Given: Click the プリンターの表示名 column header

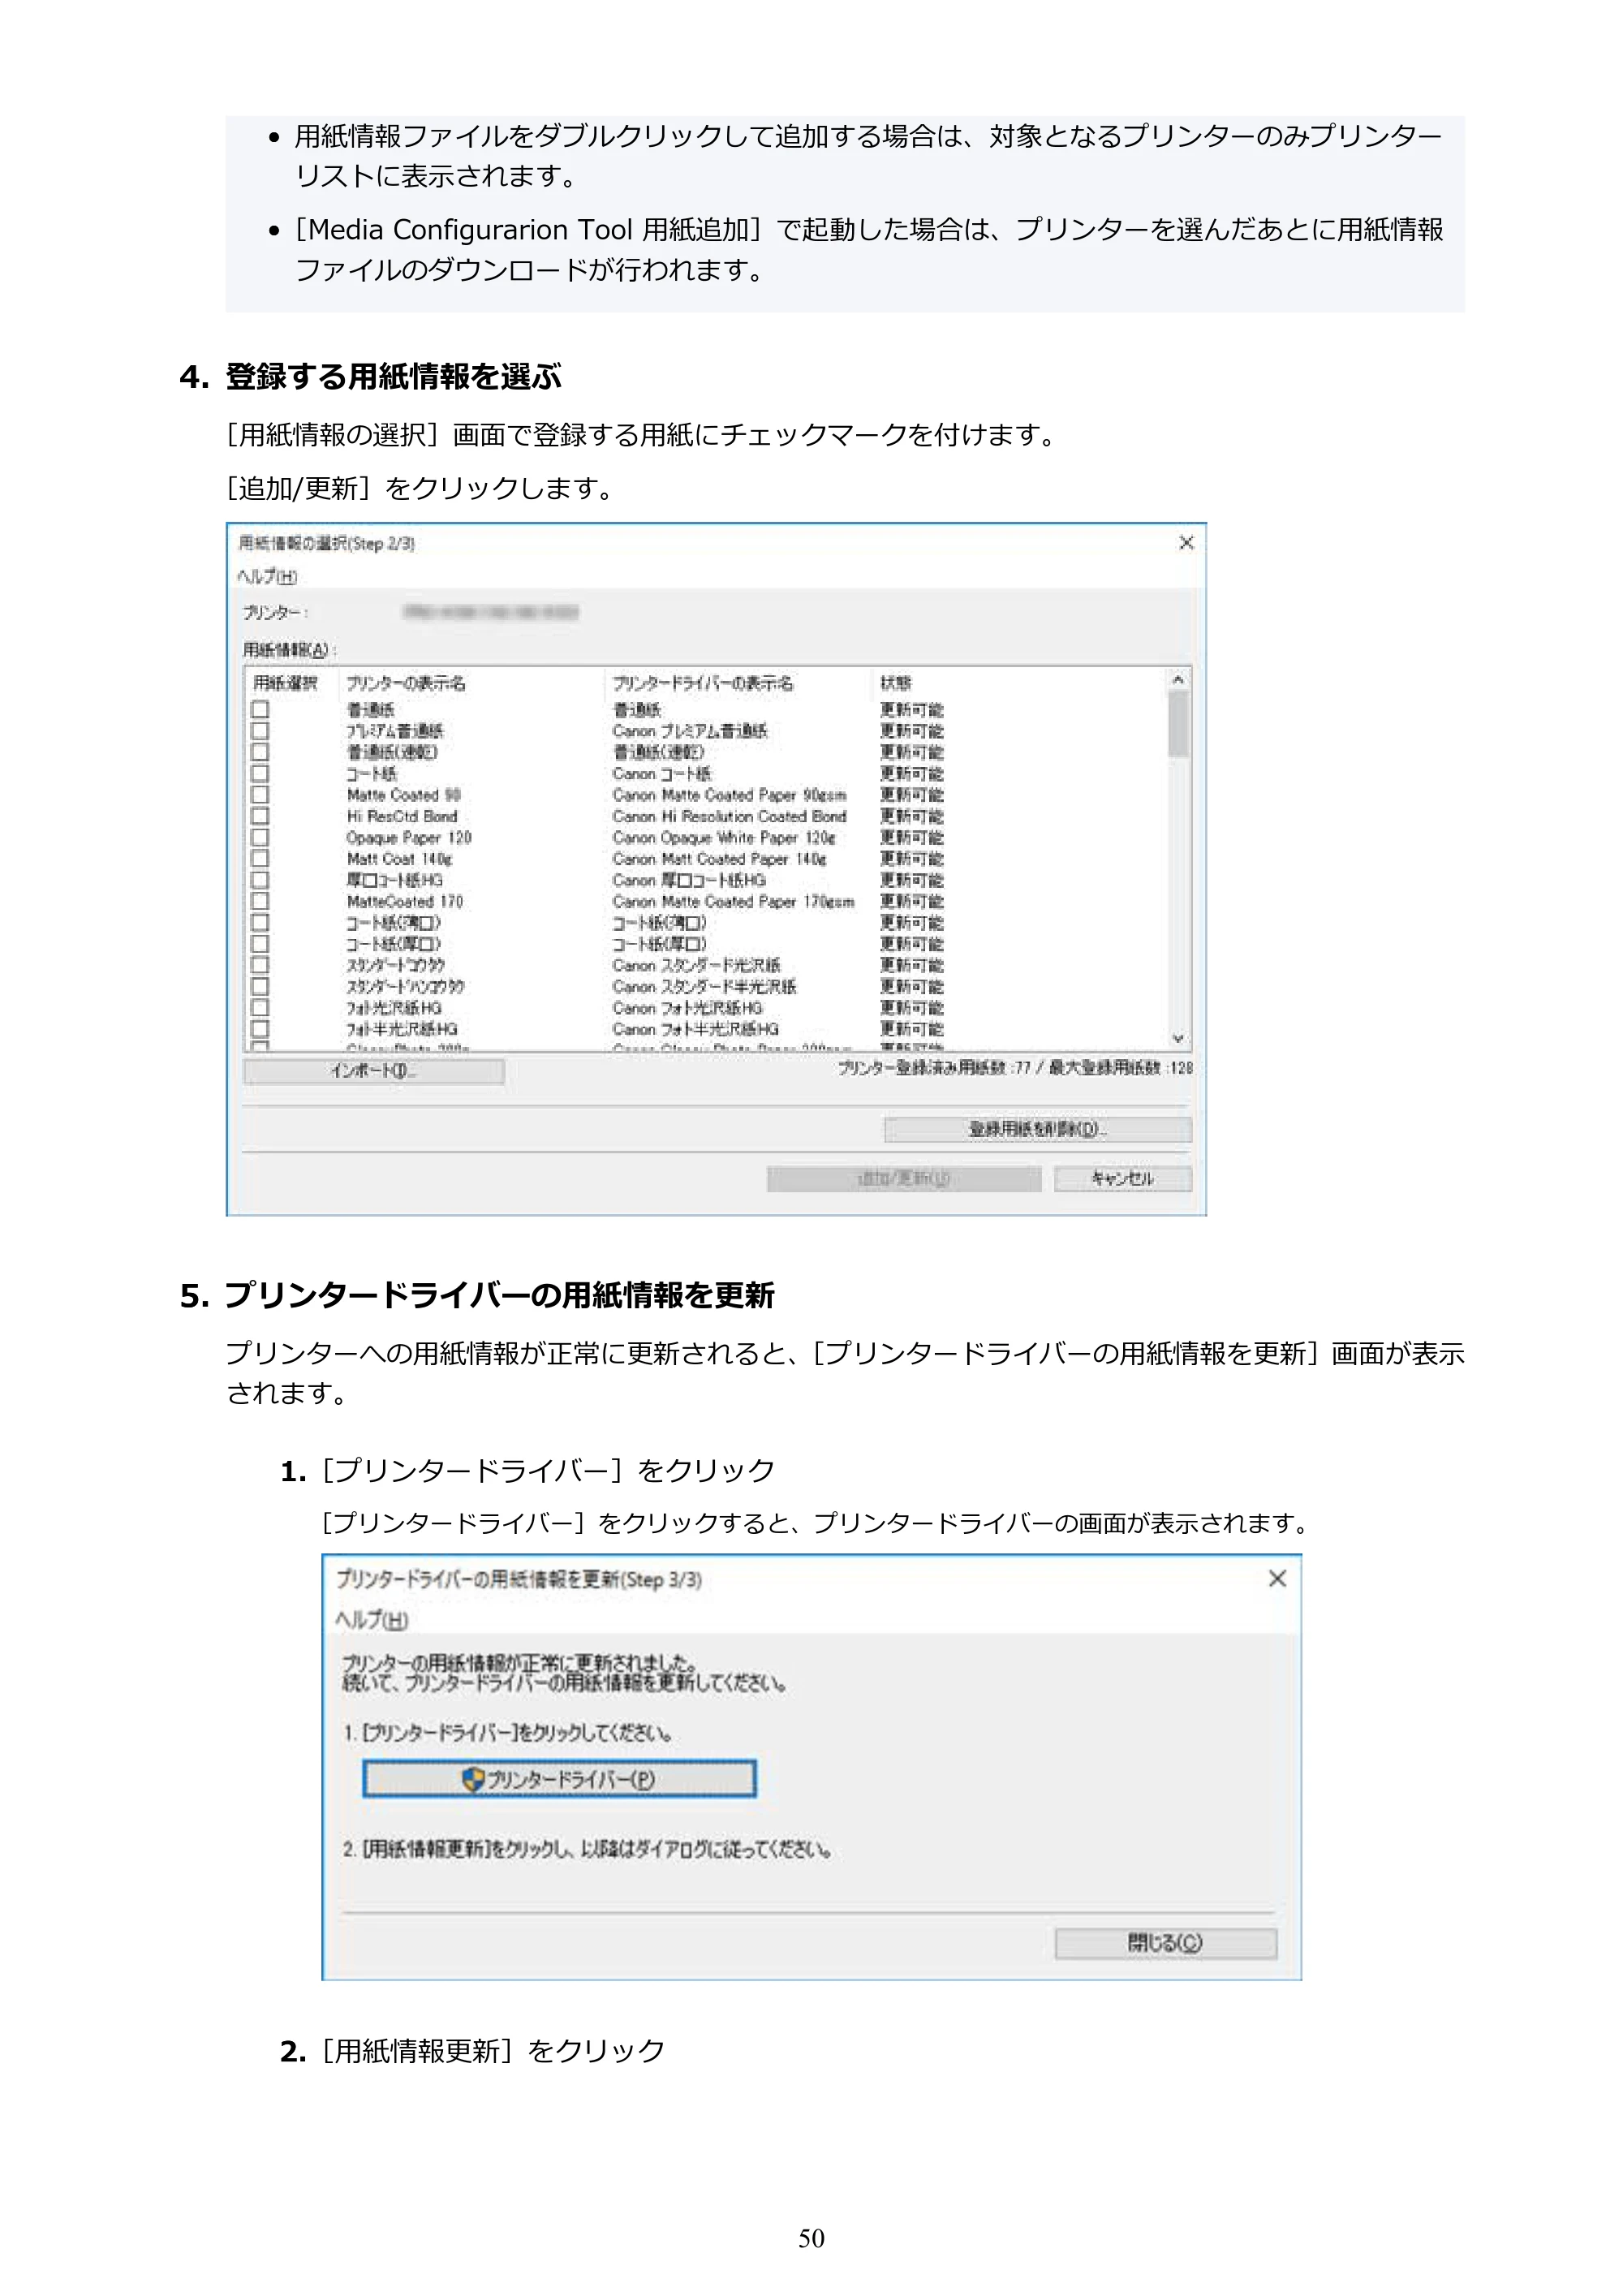Looking at the screenshot, I should tap(406, 683).
